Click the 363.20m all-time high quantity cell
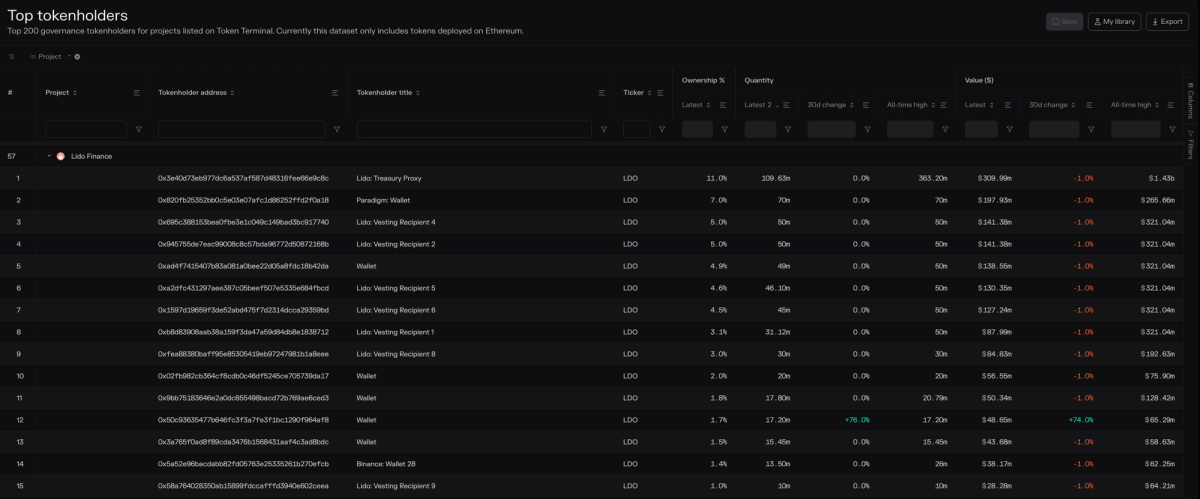Image resolution: width=1200 pixels, height=499 pixels. point(933,178)
